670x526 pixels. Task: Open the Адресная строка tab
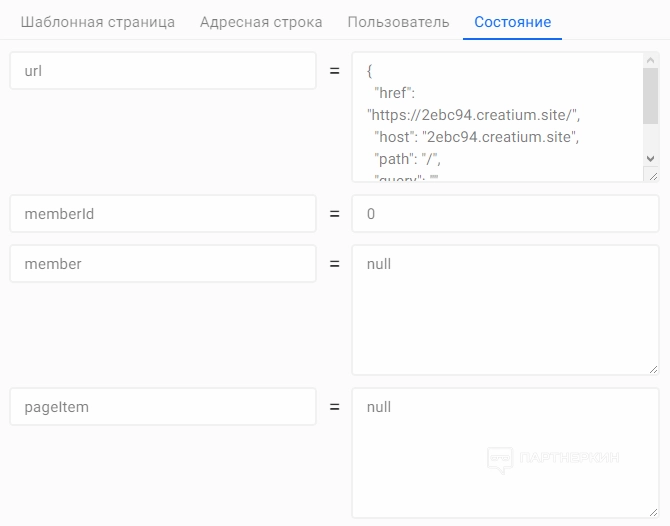(x=260, y=22)
